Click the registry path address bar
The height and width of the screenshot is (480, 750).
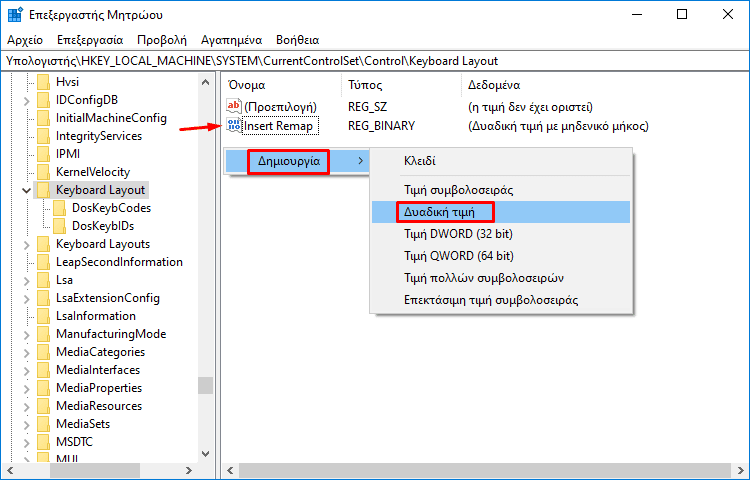[x=375, y=61]
